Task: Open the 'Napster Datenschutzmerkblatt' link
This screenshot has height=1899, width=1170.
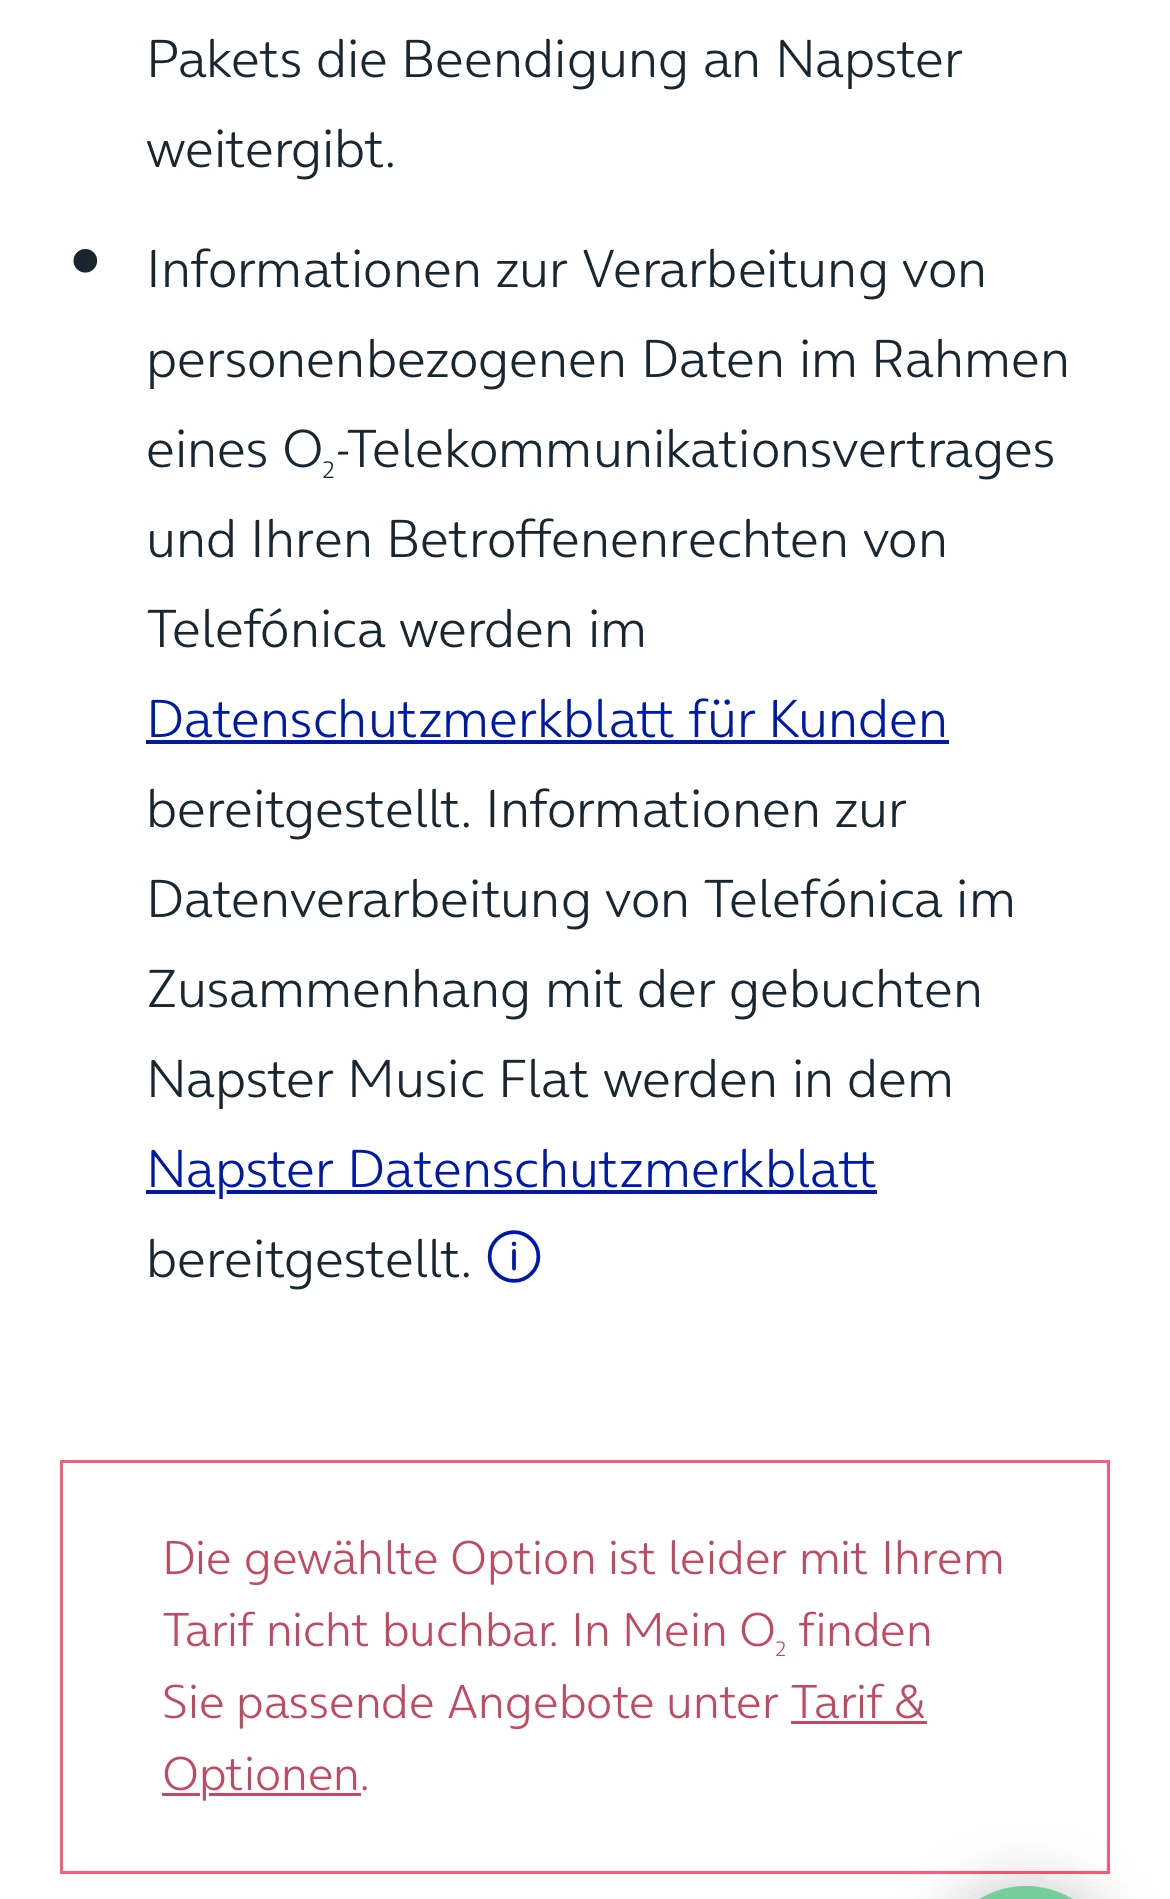Action: 511,1170
